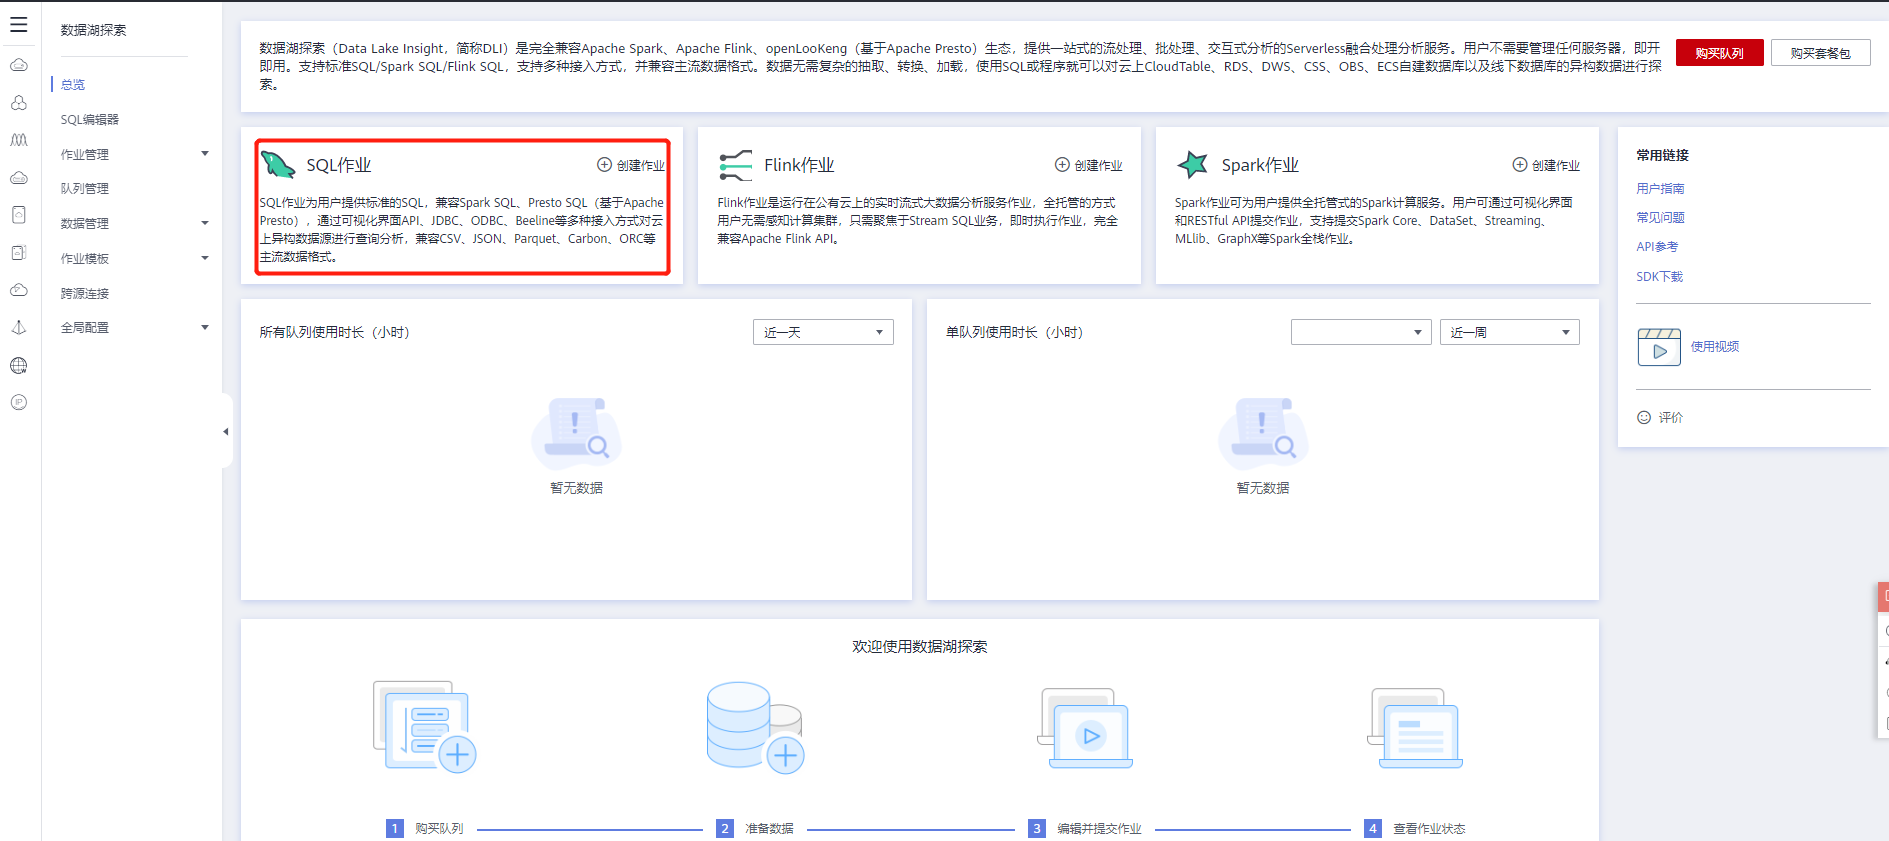Click the 查看作业状态 laptop illustration
This screenshot has height=841, width=1889.
pos(1415,727)
